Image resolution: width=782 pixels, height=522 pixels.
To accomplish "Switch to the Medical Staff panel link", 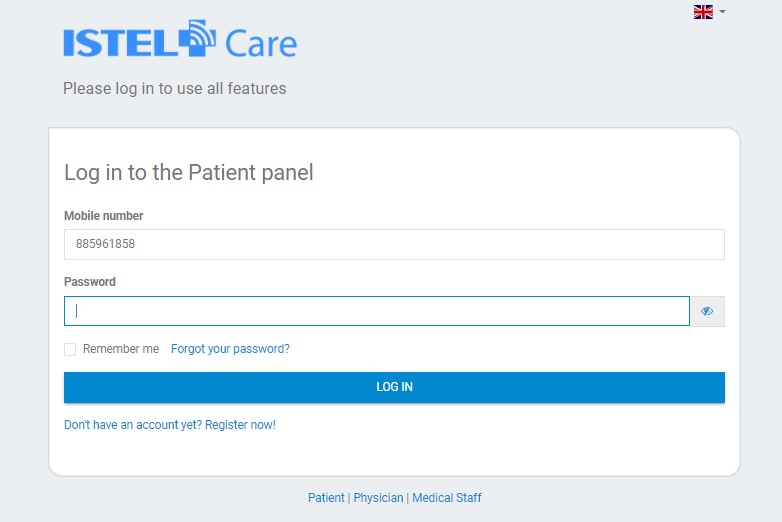I will pos(446,498).
